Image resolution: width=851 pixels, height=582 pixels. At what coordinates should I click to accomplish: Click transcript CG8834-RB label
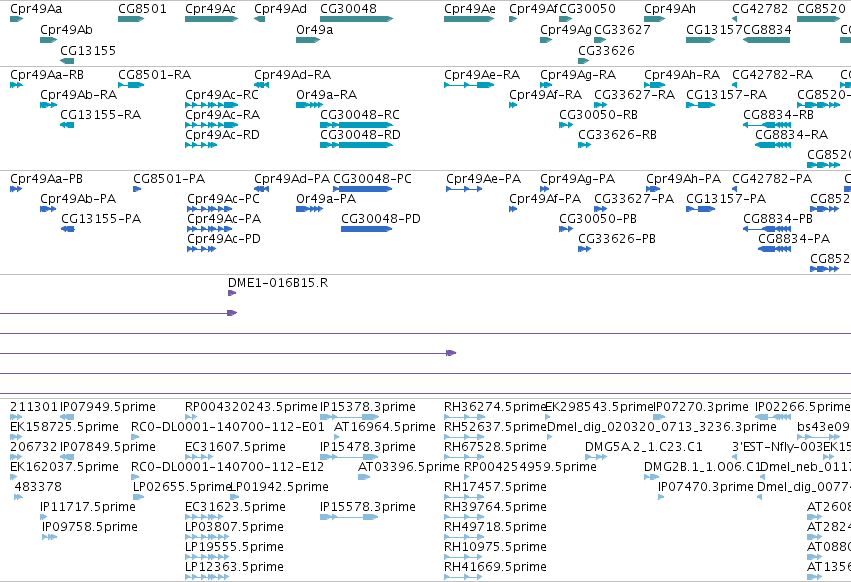point(778,115)
